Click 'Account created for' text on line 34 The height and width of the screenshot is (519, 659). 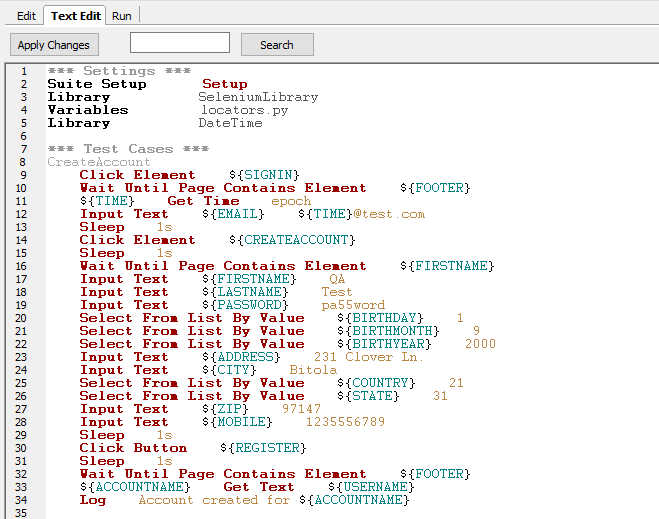tap(214, 500)
